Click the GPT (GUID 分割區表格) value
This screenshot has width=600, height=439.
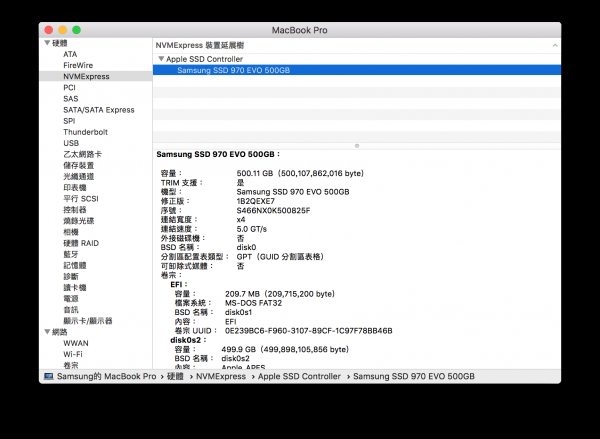[280, 256]
